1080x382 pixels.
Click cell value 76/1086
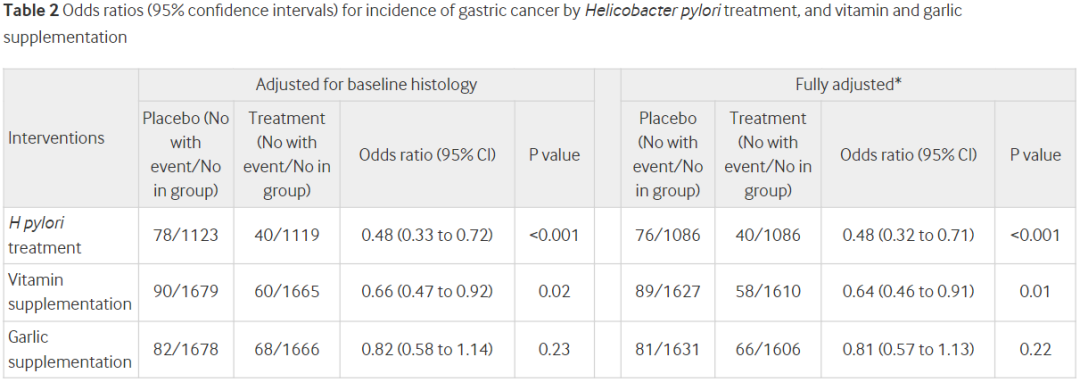667,235
